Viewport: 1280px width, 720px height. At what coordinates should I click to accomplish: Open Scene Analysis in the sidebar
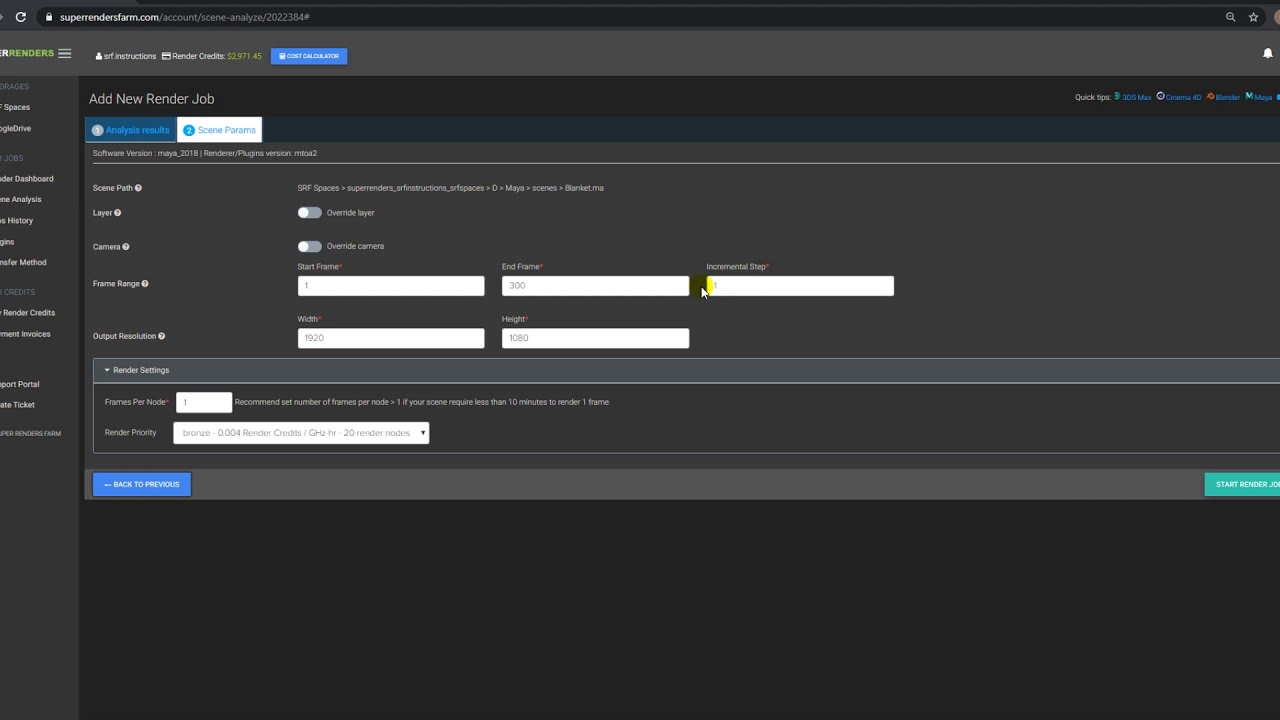(x=21, y=200)
